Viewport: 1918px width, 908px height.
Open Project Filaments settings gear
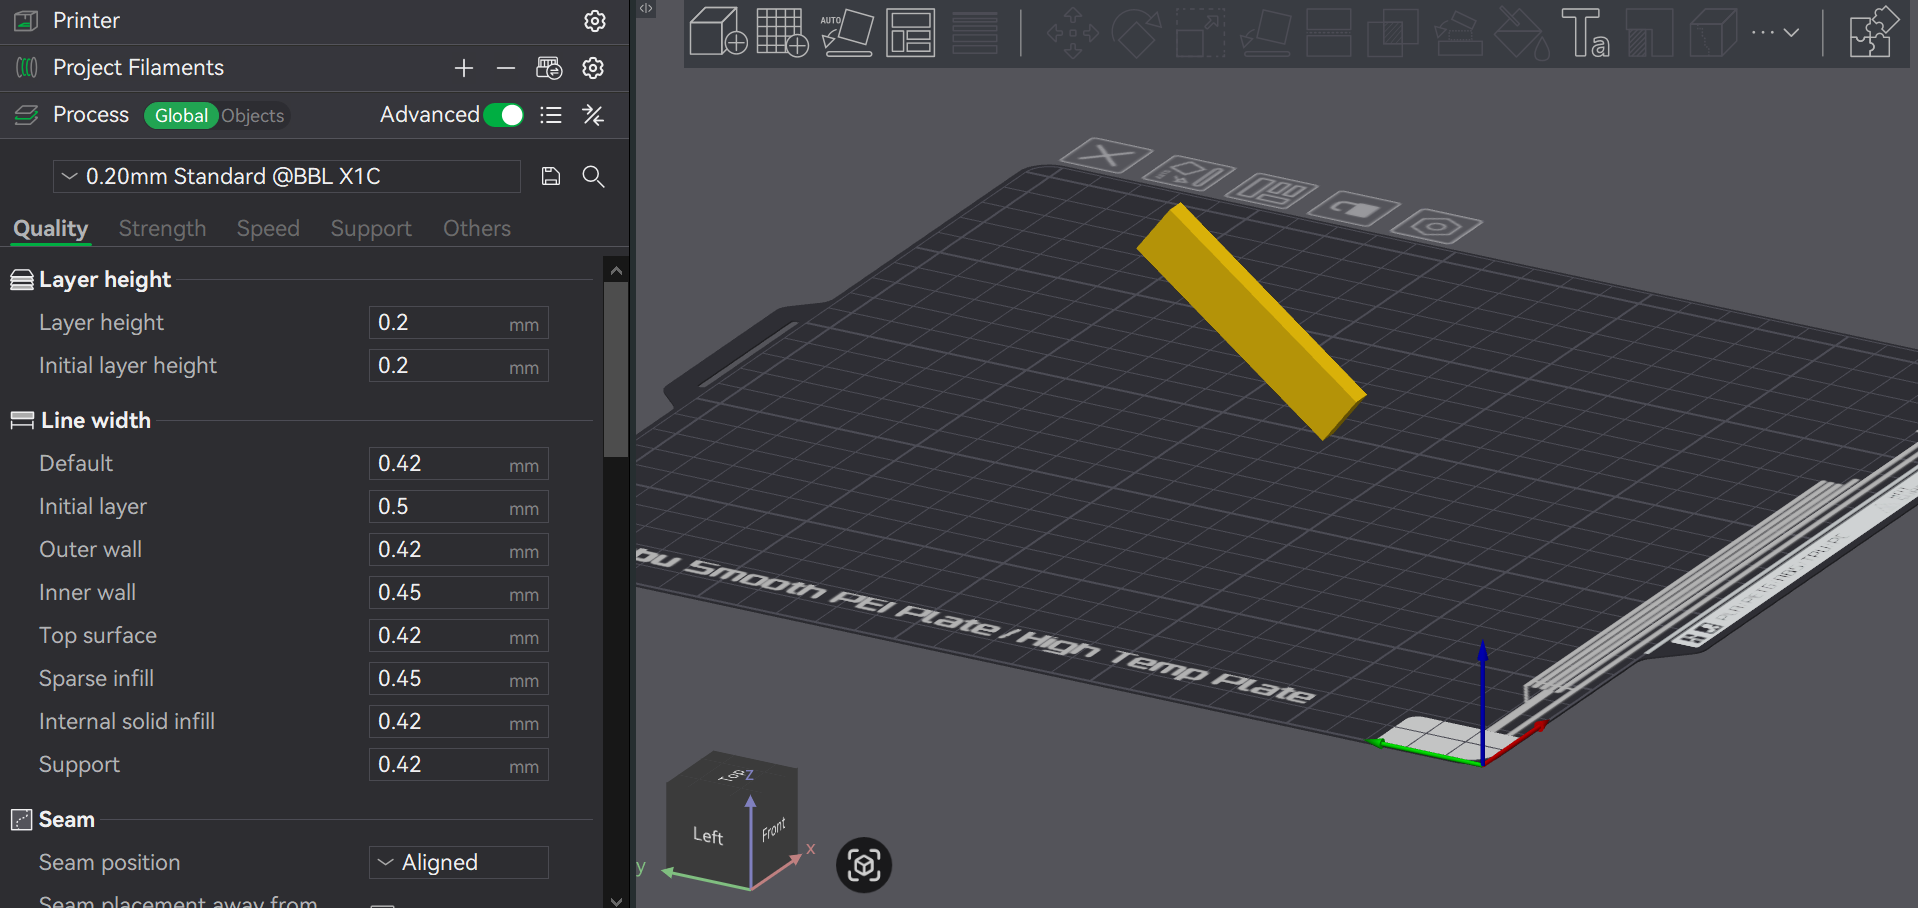point(593,68)
